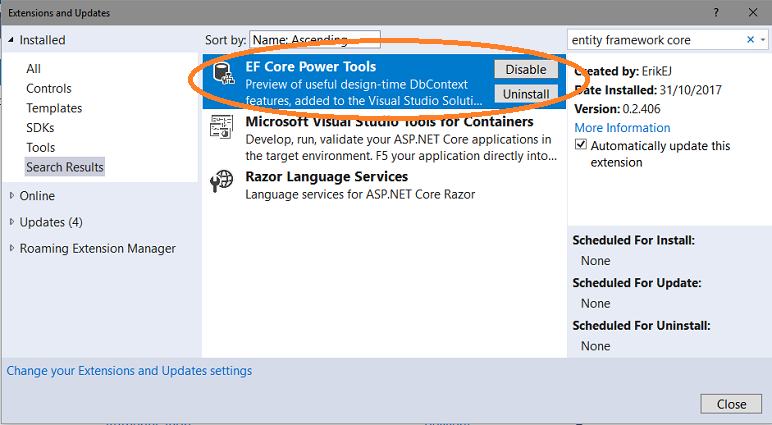This screenshot has width=772, height=425.
Task: Click the Razor Language Services icon
Action: (x=221, y=181)
